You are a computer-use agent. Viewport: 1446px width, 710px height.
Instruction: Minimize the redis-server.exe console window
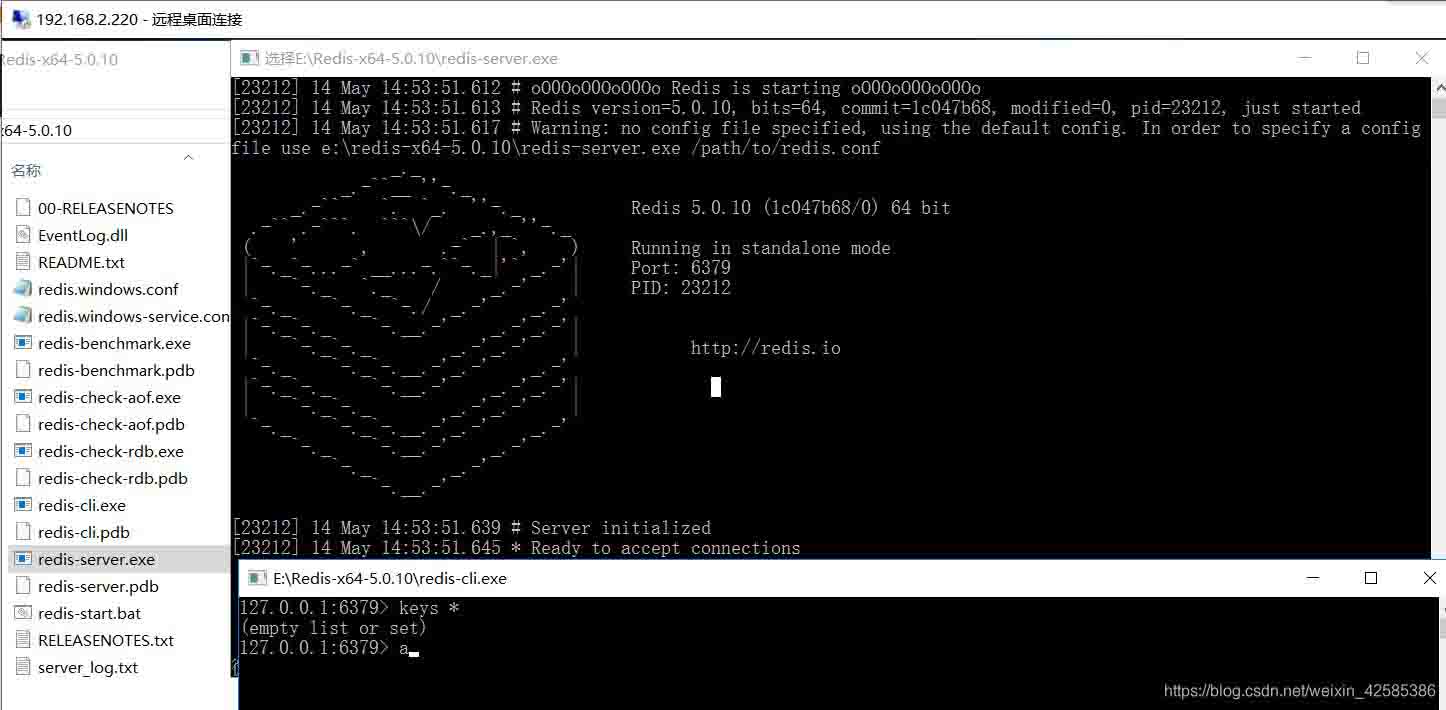(1303, 58)
